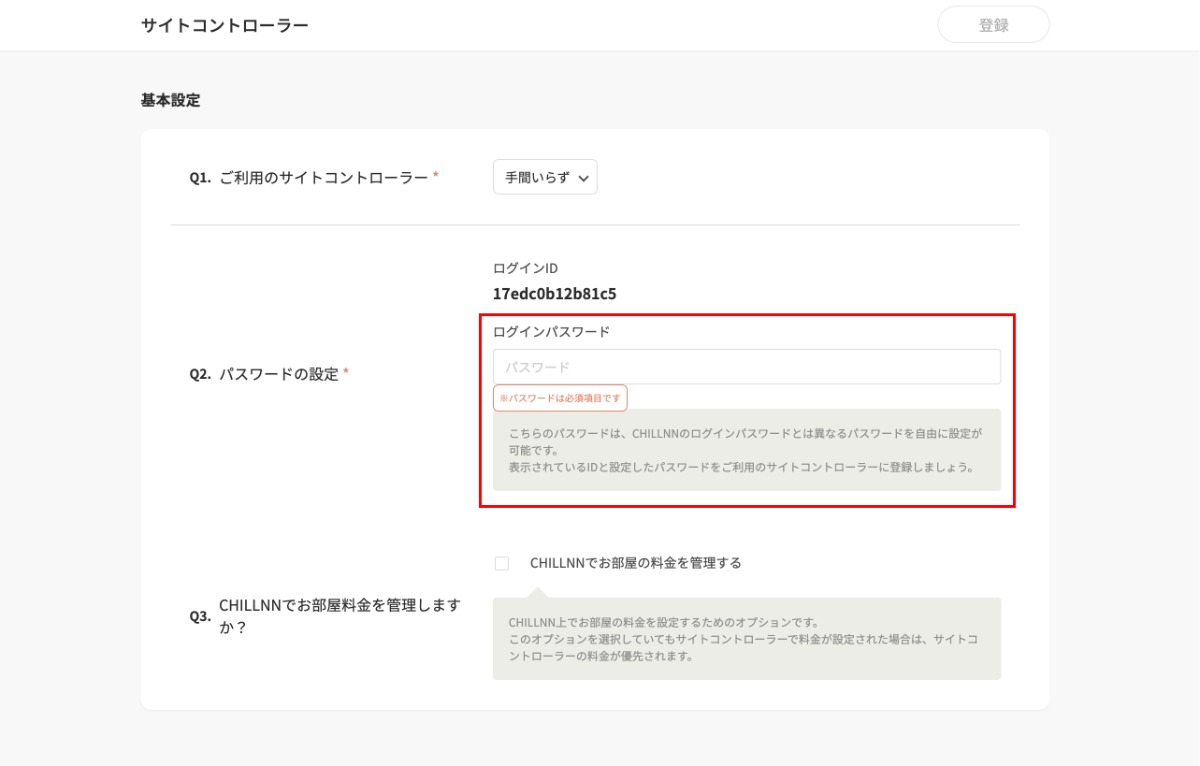
Task: Click the パスワード input field
Action: point(746,367)
